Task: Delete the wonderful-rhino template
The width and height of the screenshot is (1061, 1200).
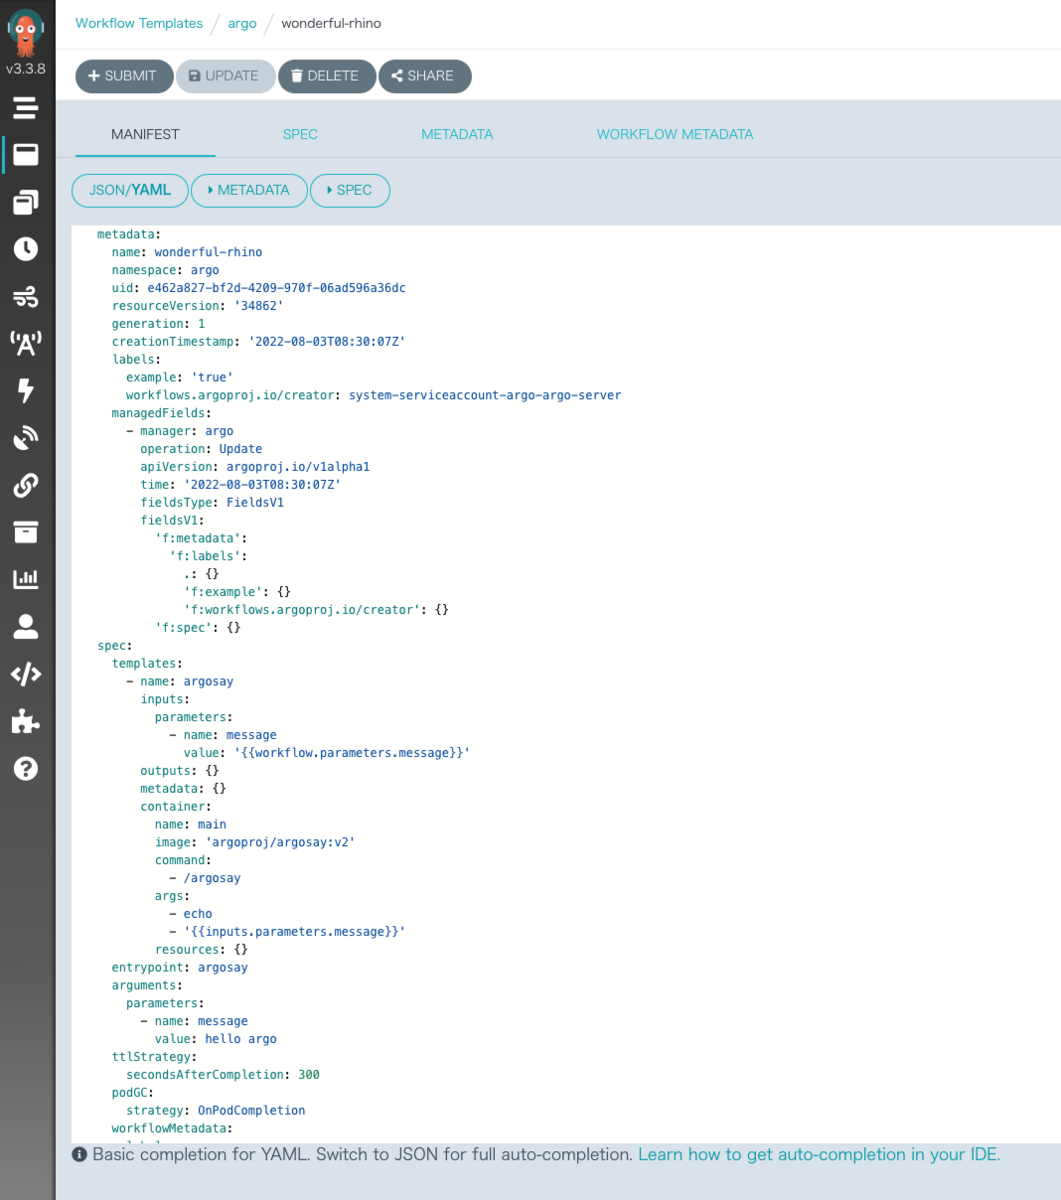Action: point(327,76)
